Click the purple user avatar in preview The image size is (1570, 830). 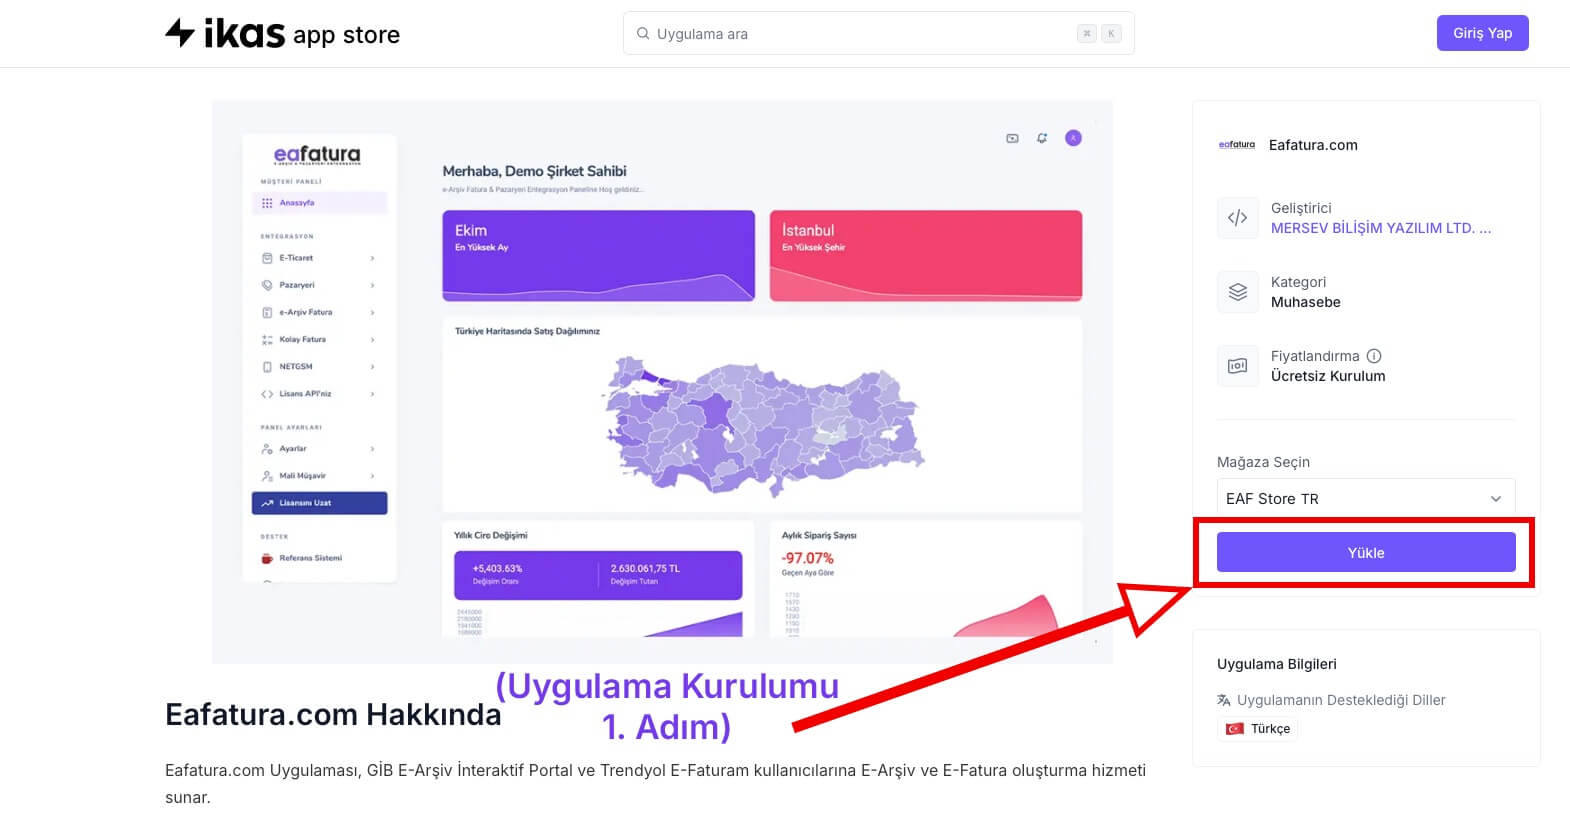pyautogui.click(x=1073, y=138)
